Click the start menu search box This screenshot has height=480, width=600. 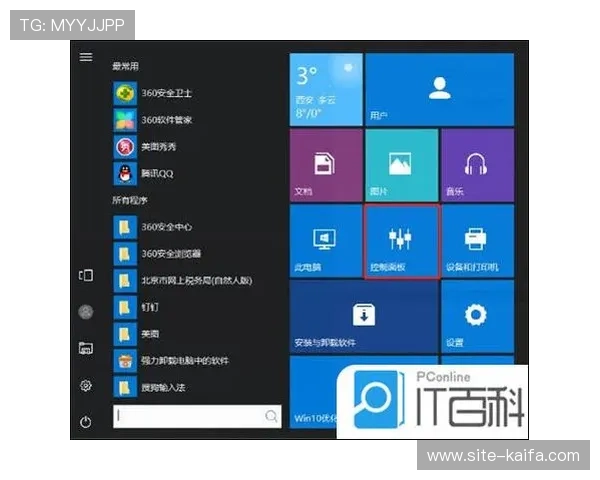pyautogui.click(x=190, y=415)
